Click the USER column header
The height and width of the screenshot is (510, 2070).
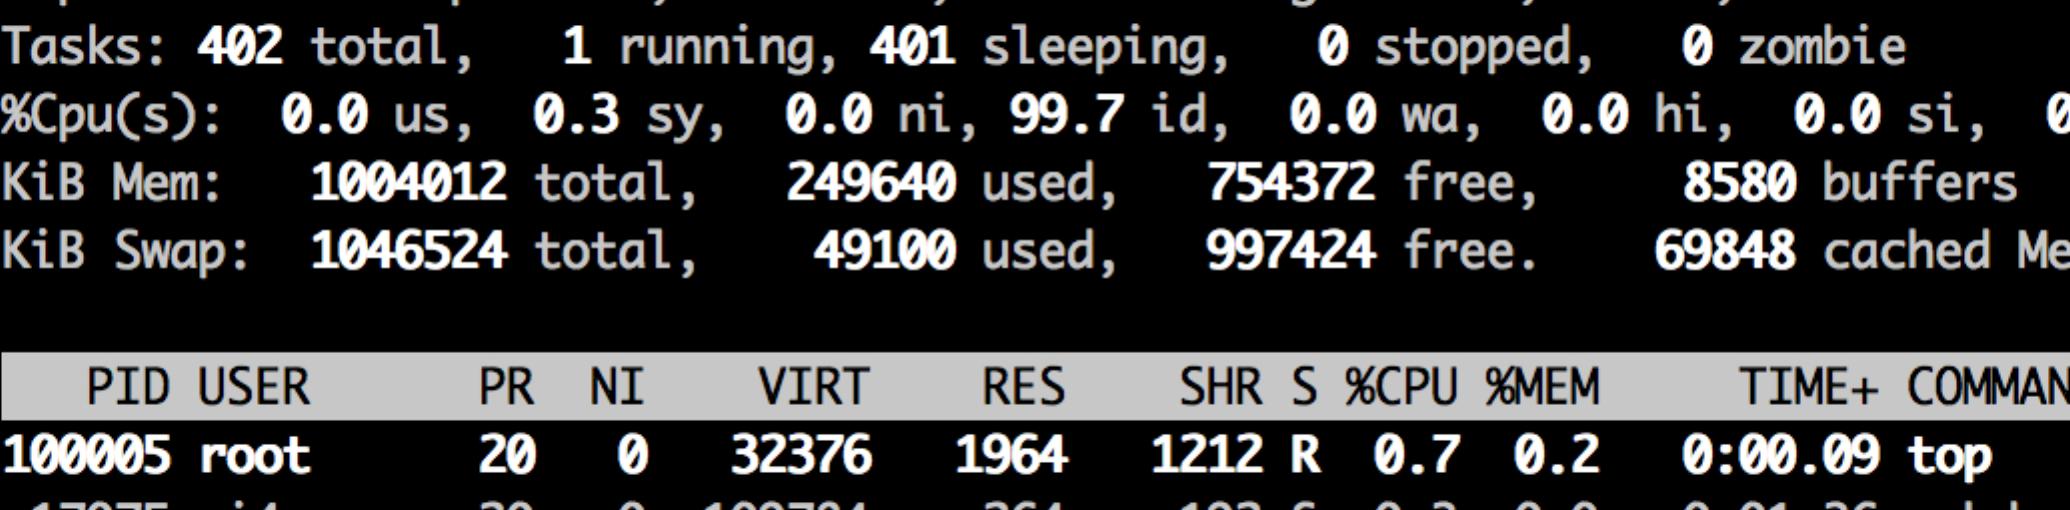[x=254, y=387]
